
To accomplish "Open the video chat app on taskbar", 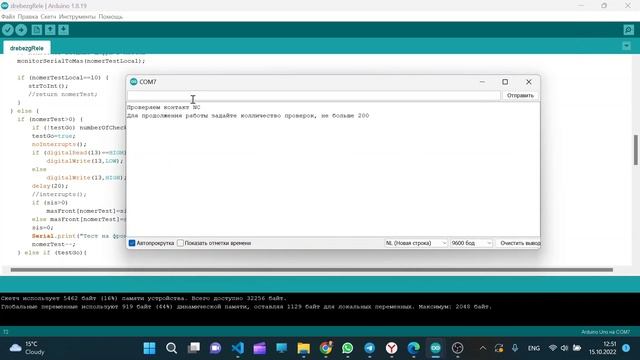I will tap(216, 348).
